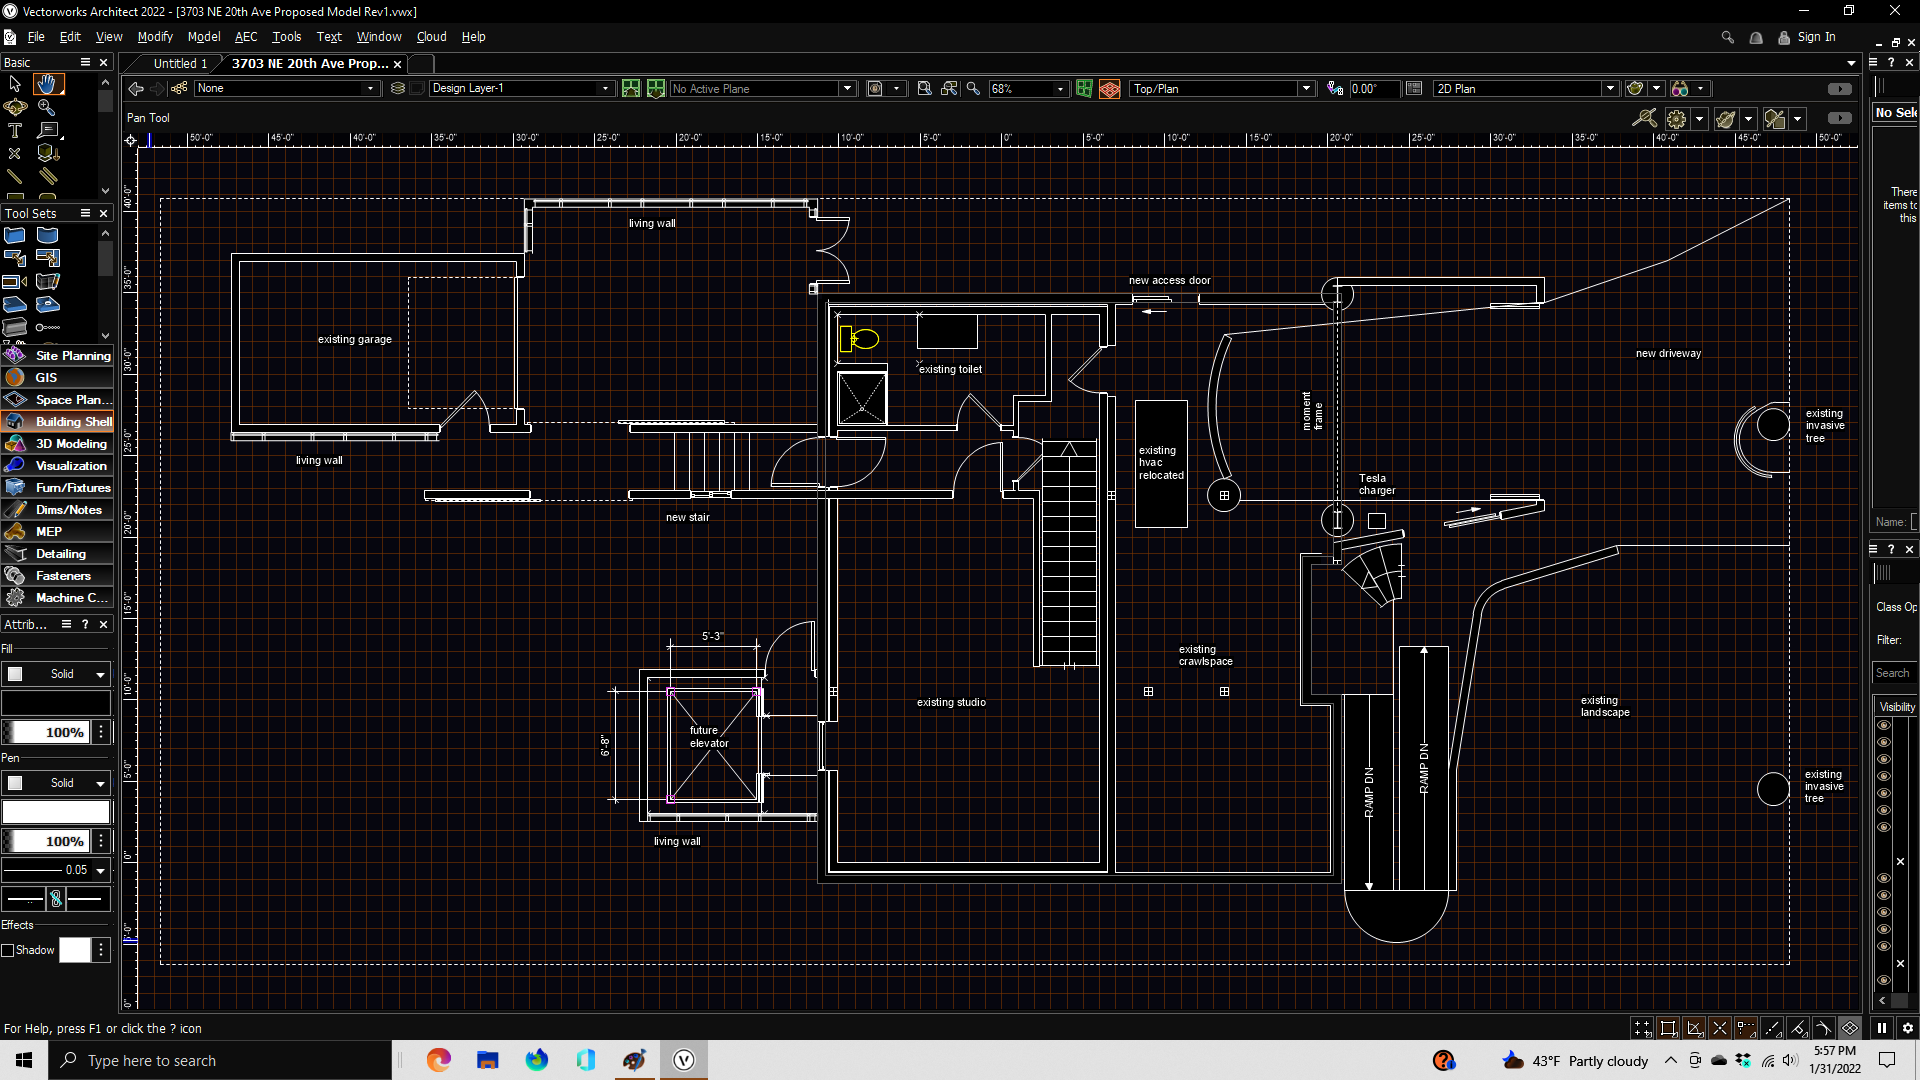Image resolution: width=1920 pixels, height=1080 pixels.
Task: Expand the Fill Solid style dropdown
Action: (x=100, y=674)
